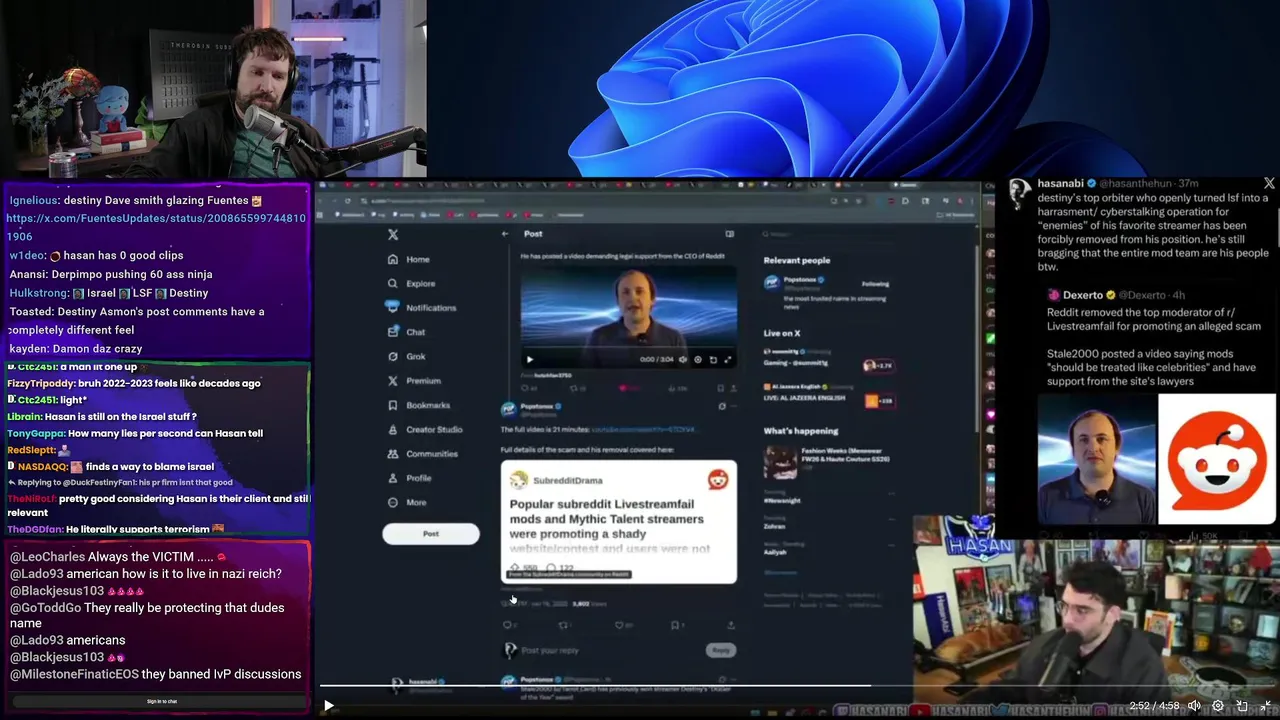
Task: Open the Reddit logo image in Dexerto's tweet
Action: (x=1217, y=459)
